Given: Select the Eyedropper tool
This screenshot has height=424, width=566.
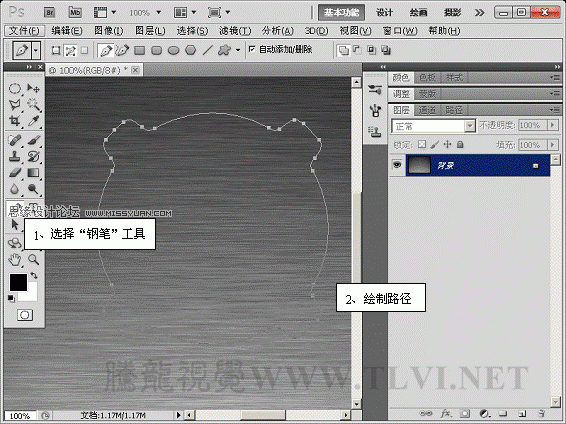Looking at the screenshot, I should [x=33, y=121].
